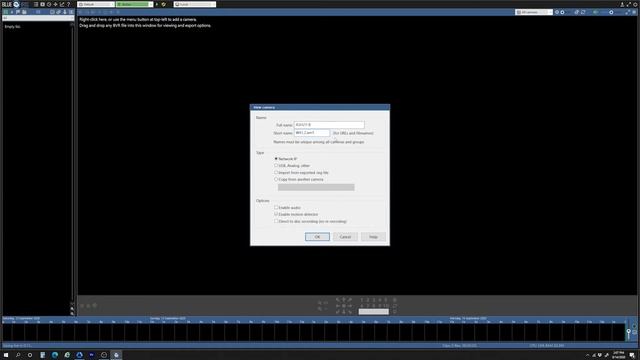Click the video camera icon in top toolbar

click(42, 4)
